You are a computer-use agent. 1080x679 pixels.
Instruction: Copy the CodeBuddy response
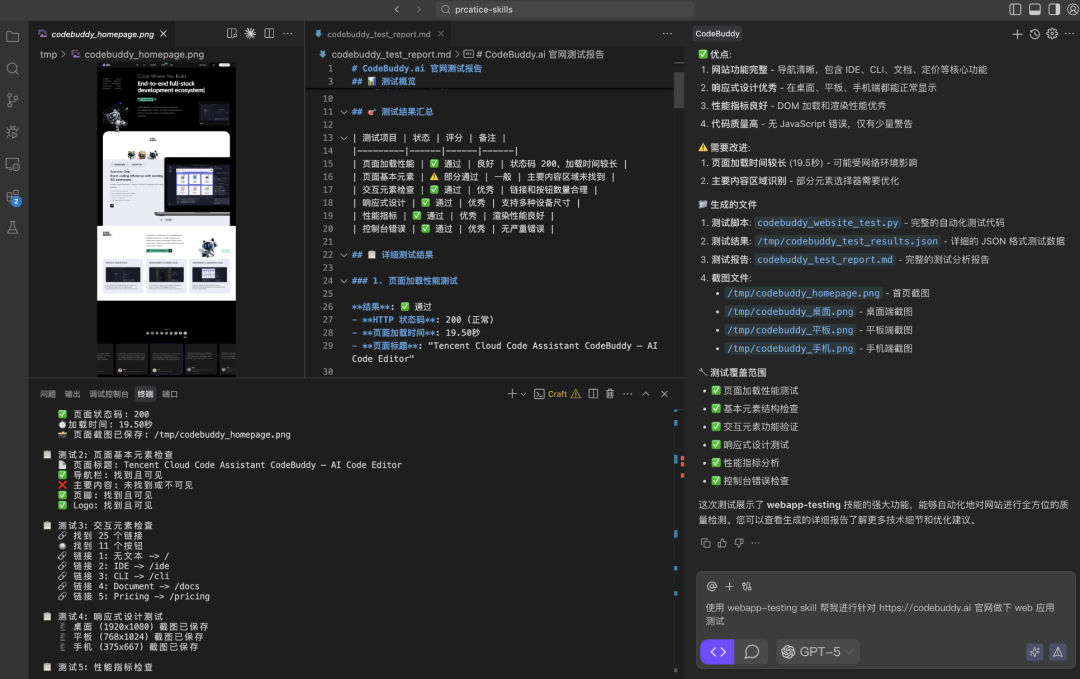[x=705, y=543]
